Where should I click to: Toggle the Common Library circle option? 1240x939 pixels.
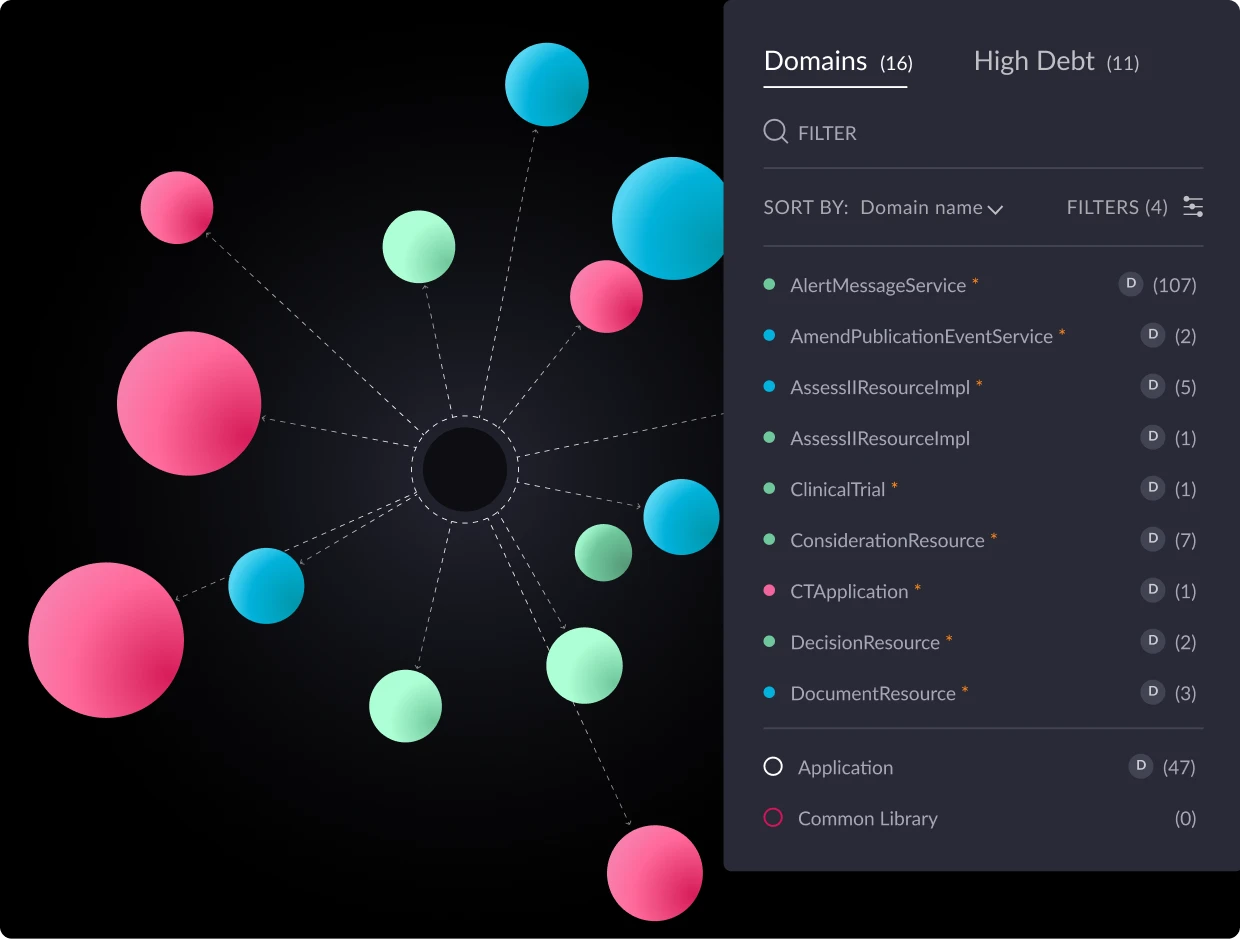tap(773, 818)
